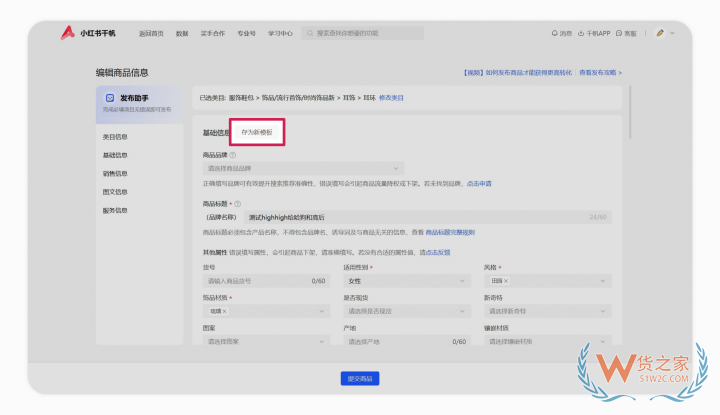The image size is (720, 415).
Task: Click the search magnifier icon
Action: (310, 33)
